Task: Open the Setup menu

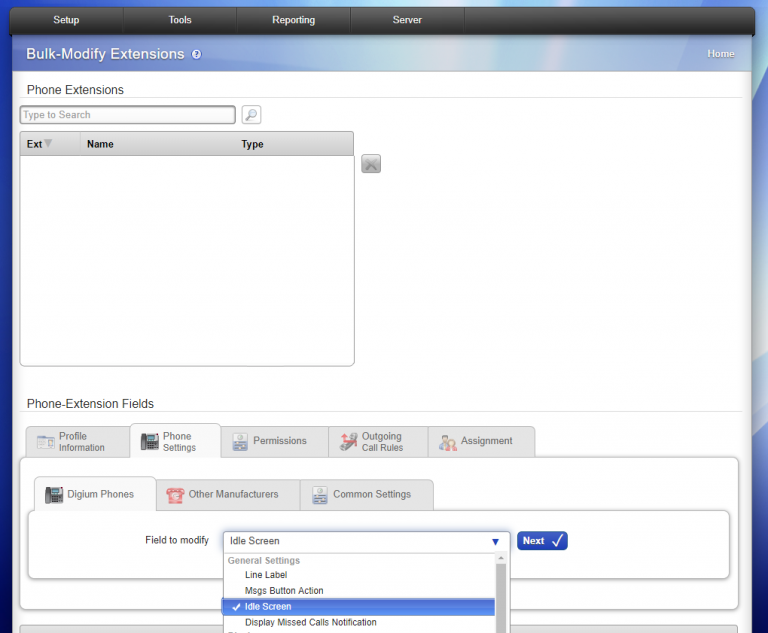Action: coord(66,20)
